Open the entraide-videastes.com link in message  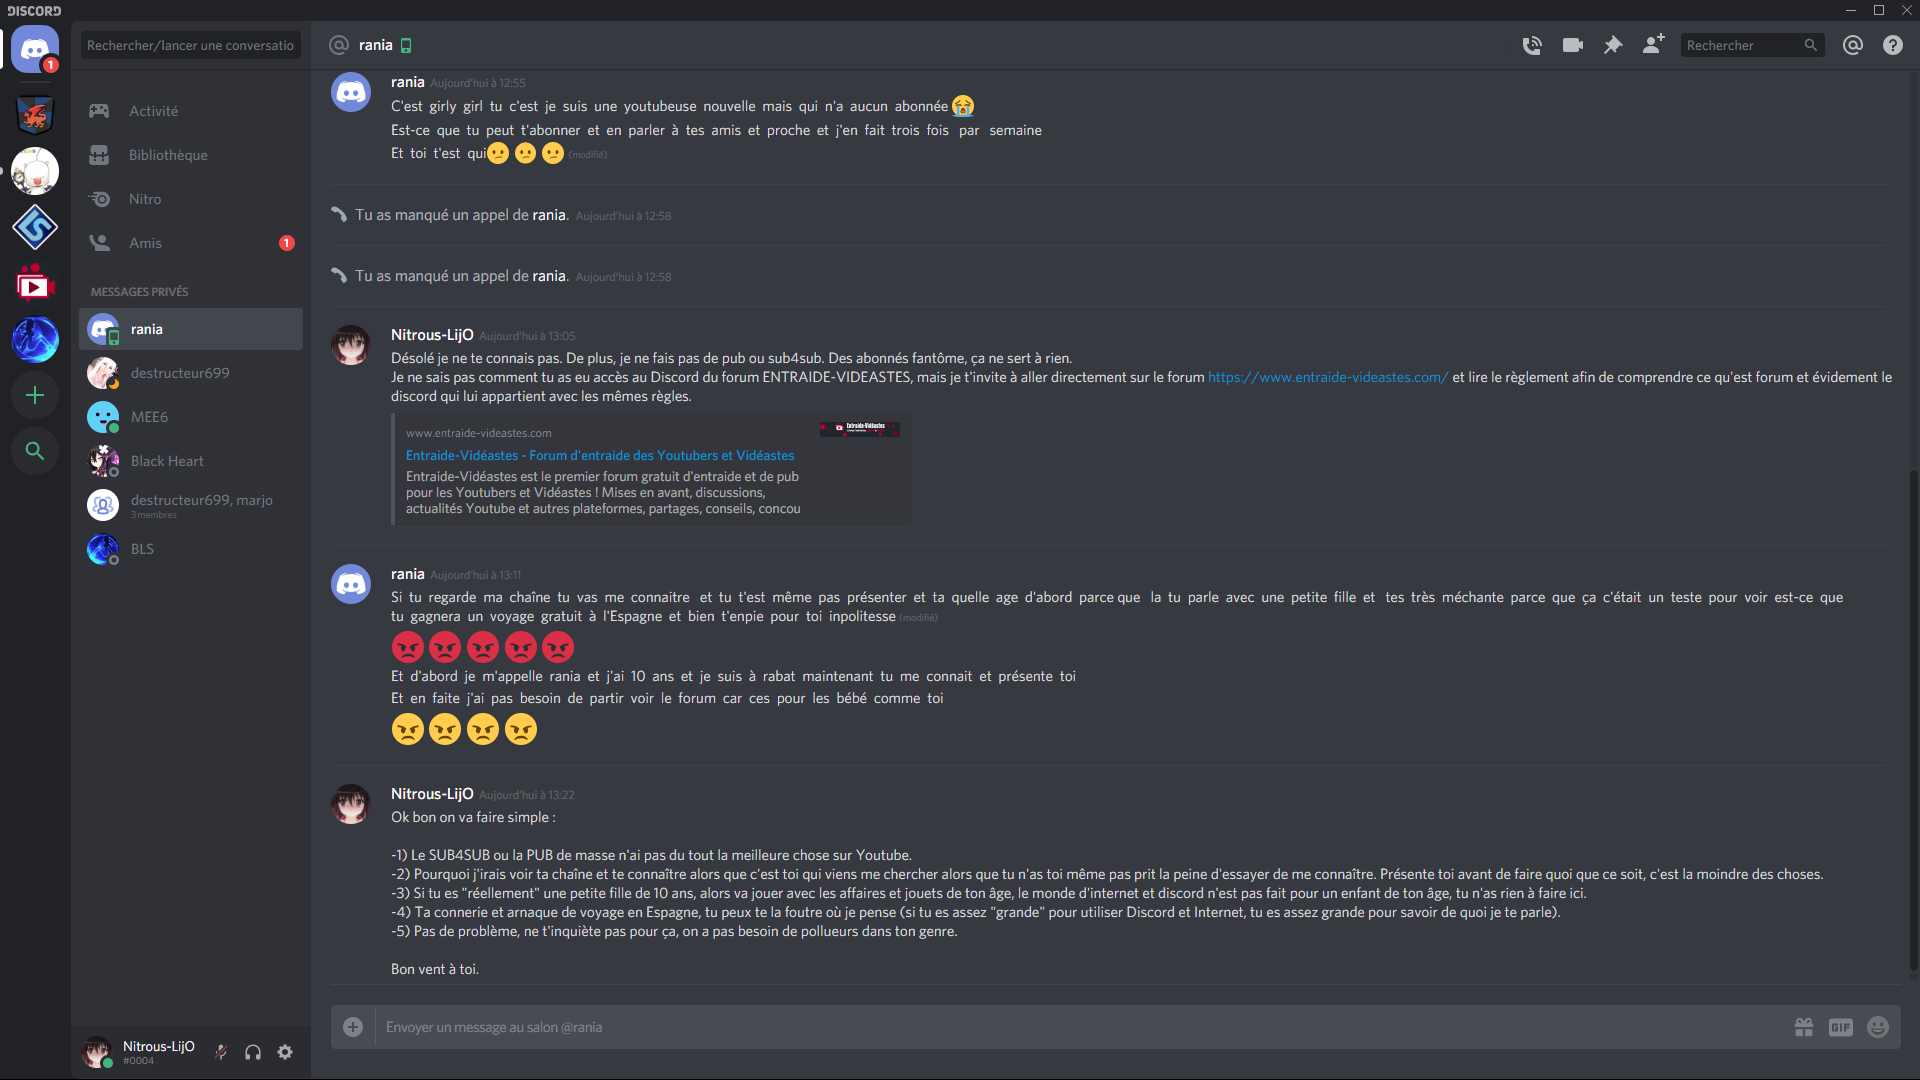coord(1327,377)
